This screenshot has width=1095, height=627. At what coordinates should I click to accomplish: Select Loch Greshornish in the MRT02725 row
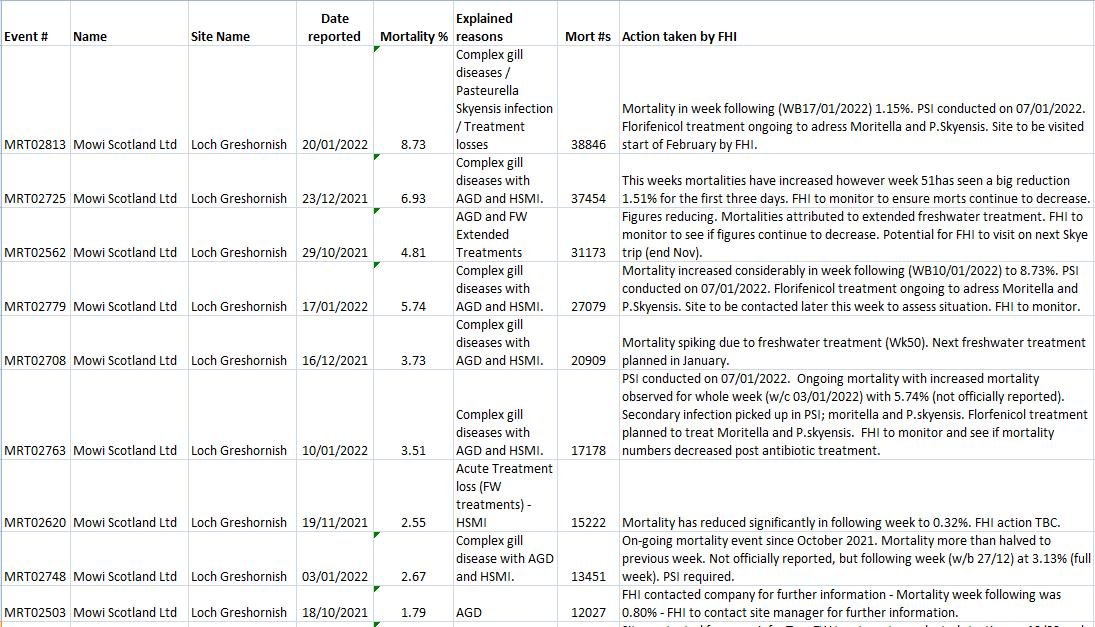tap(237, 198)
